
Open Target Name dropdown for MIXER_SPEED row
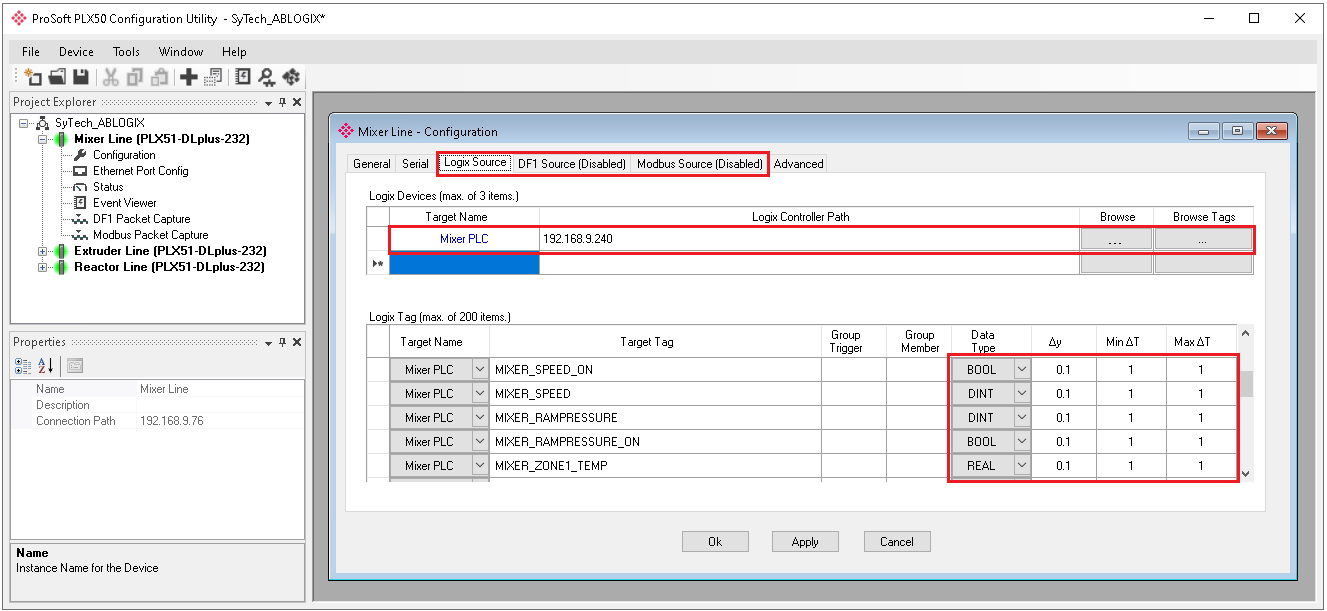479,394
